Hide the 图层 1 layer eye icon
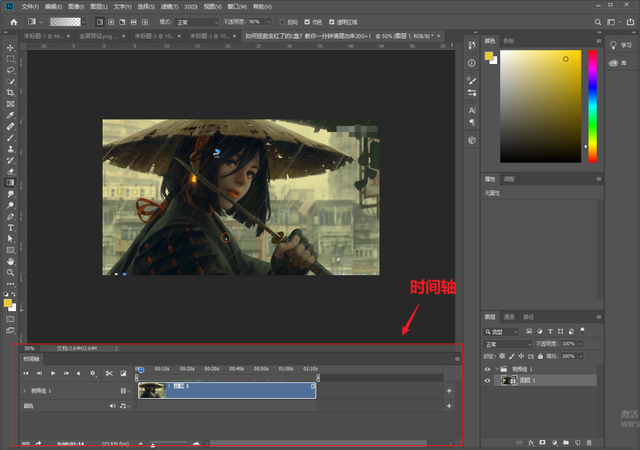The image size is (640, 450). point(488,380)
